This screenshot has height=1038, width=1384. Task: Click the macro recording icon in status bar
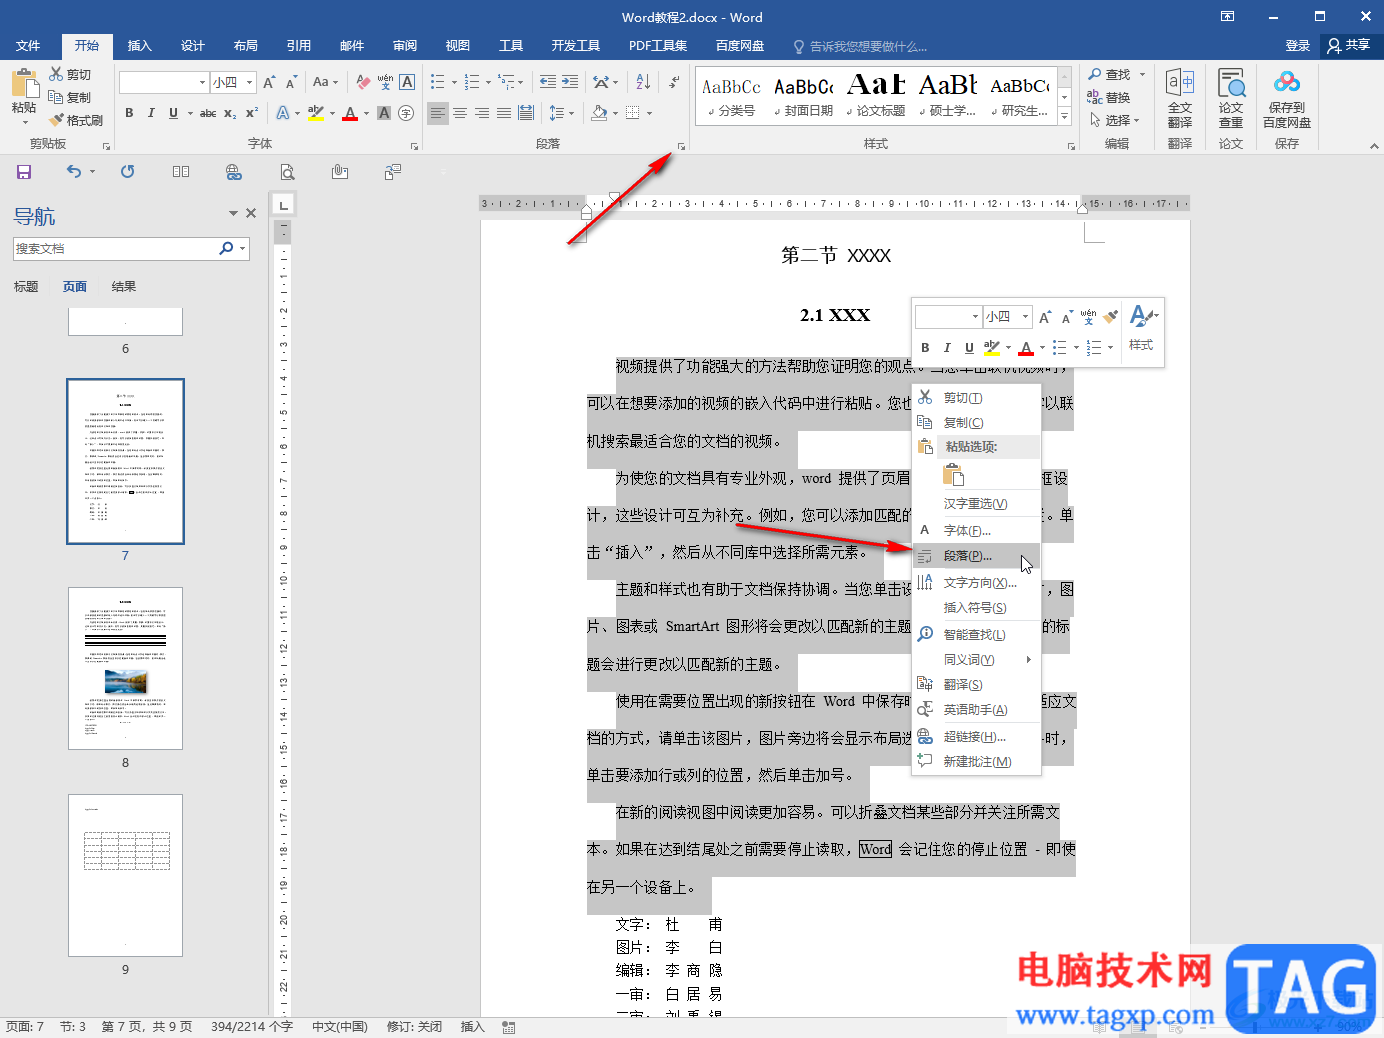coord(509,1027)
